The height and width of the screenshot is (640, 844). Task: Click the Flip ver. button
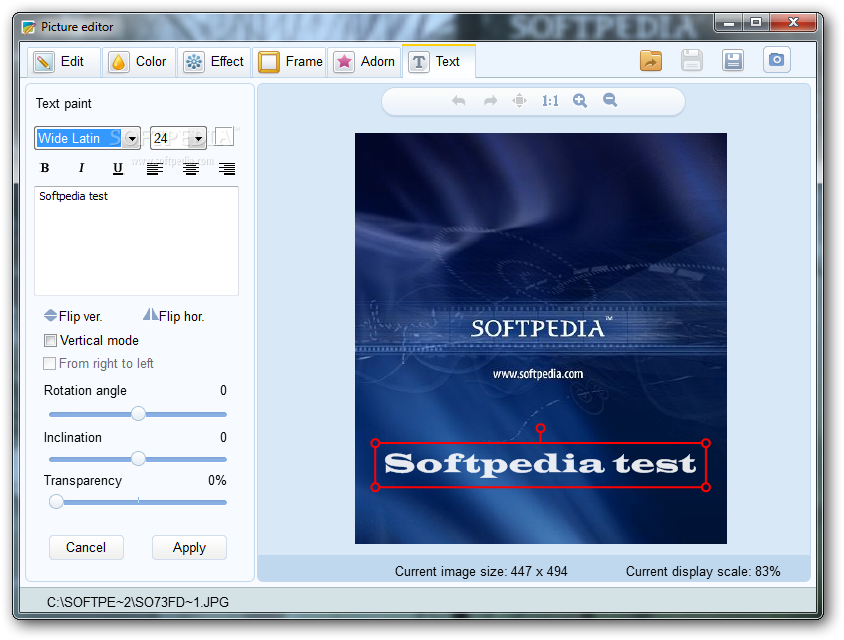pos(73,316)
